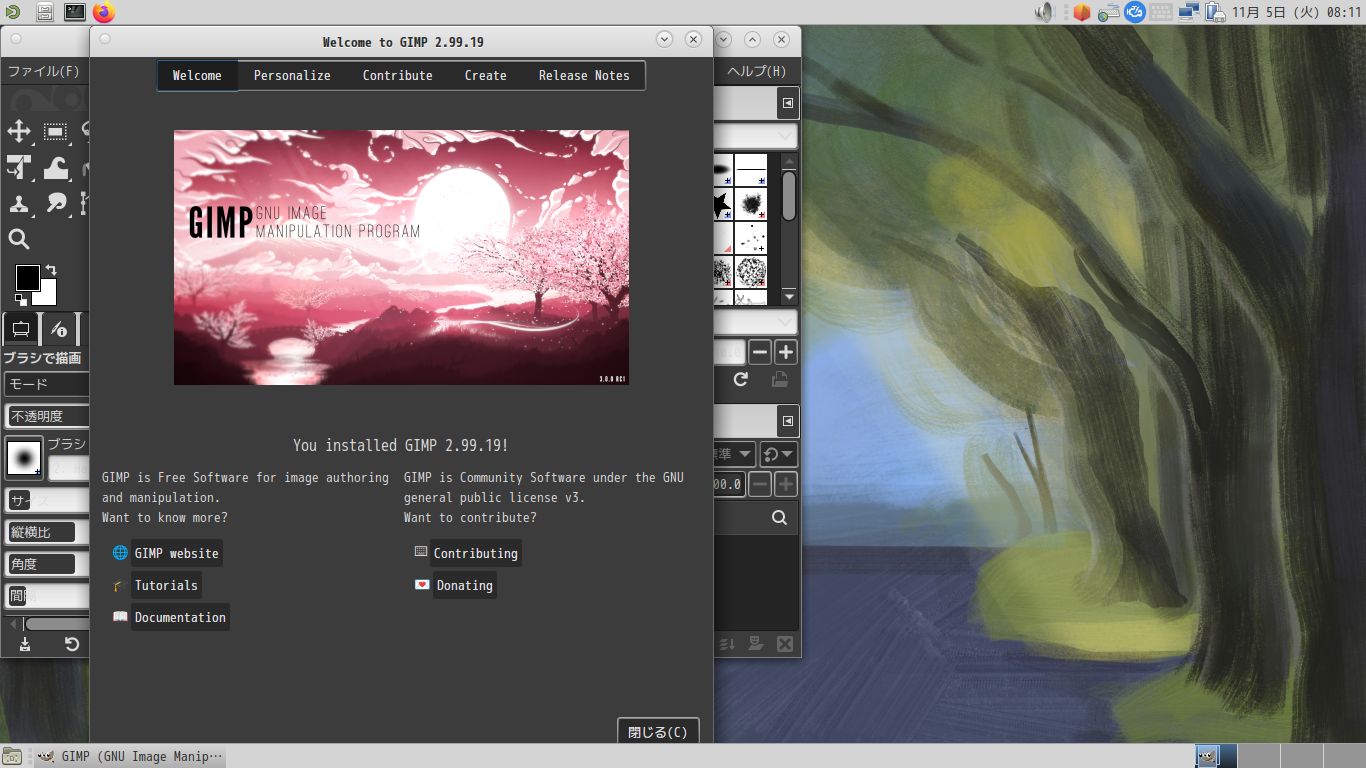Click the battery power indicator
Screen dimensions: 1366x768
(1216, 12)
